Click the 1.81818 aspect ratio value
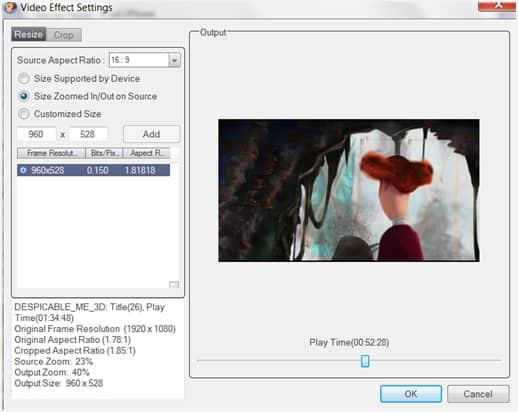Screen dimensions: 518x412 140,171
